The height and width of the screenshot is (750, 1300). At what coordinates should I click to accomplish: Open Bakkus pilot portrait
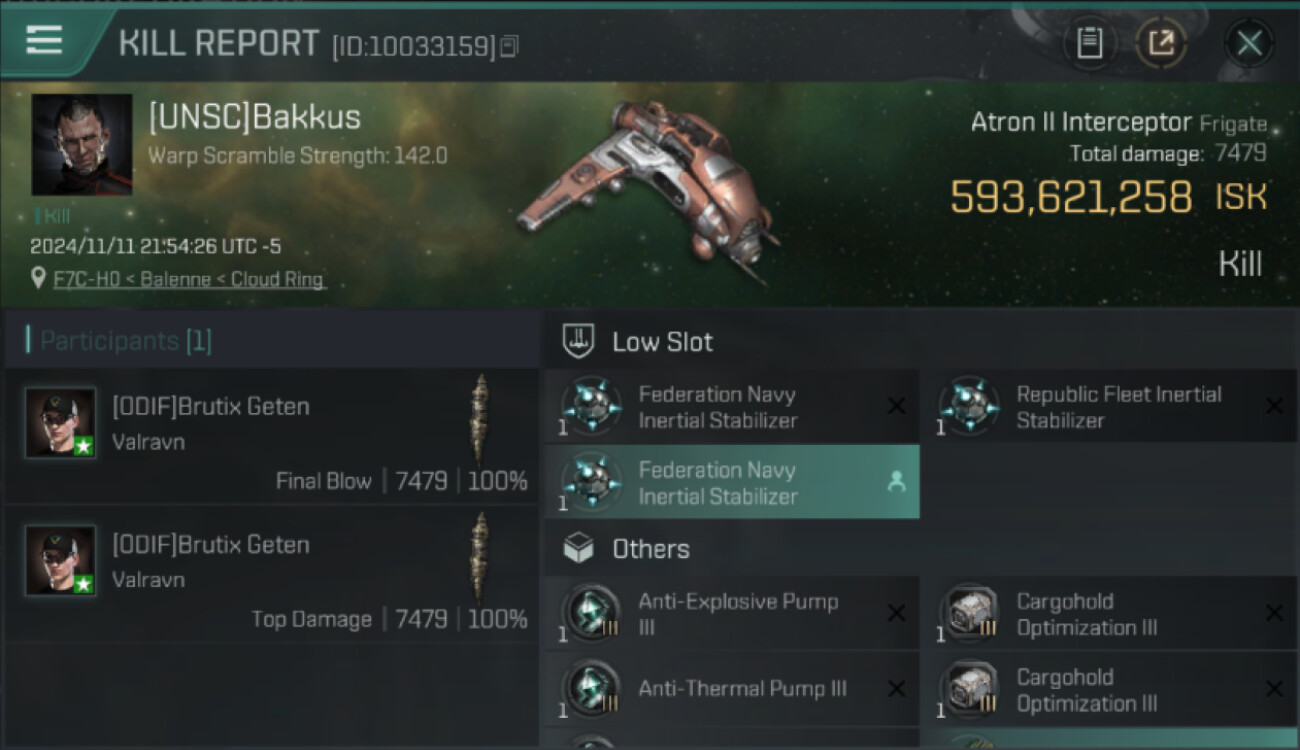pyautogui.click(x=82, y=145)
